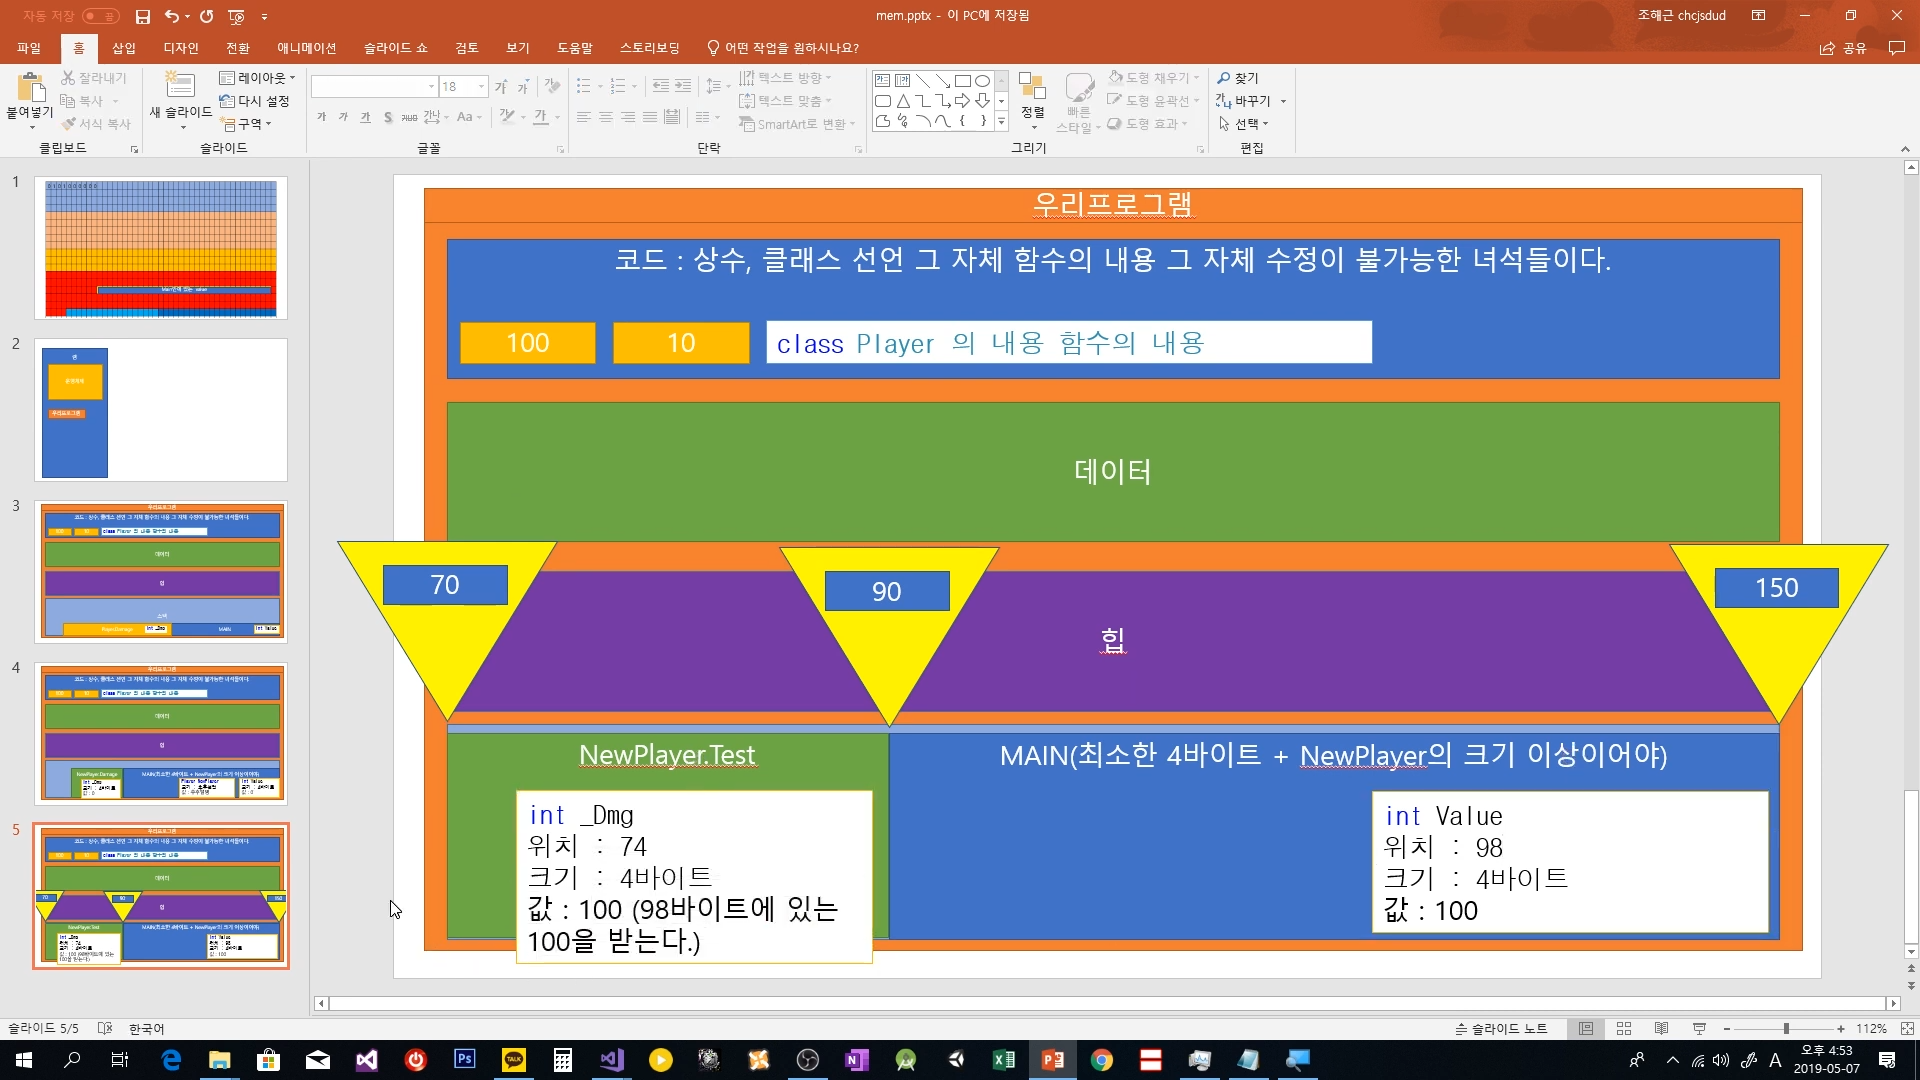
Task: Click the zoom slider handle
Action: (1786, 1028)
